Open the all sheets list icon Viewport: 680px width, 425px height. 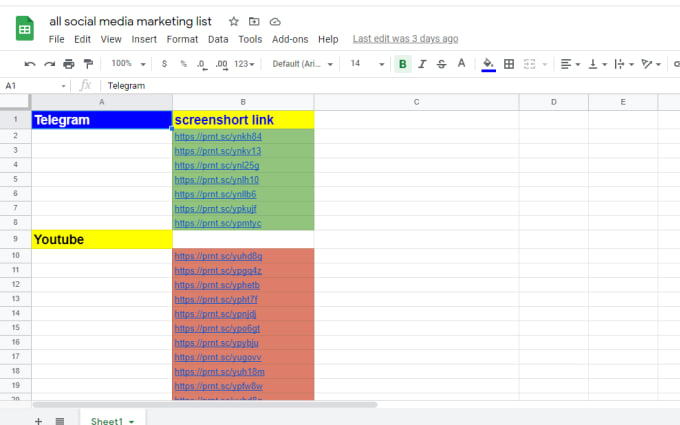60,421
